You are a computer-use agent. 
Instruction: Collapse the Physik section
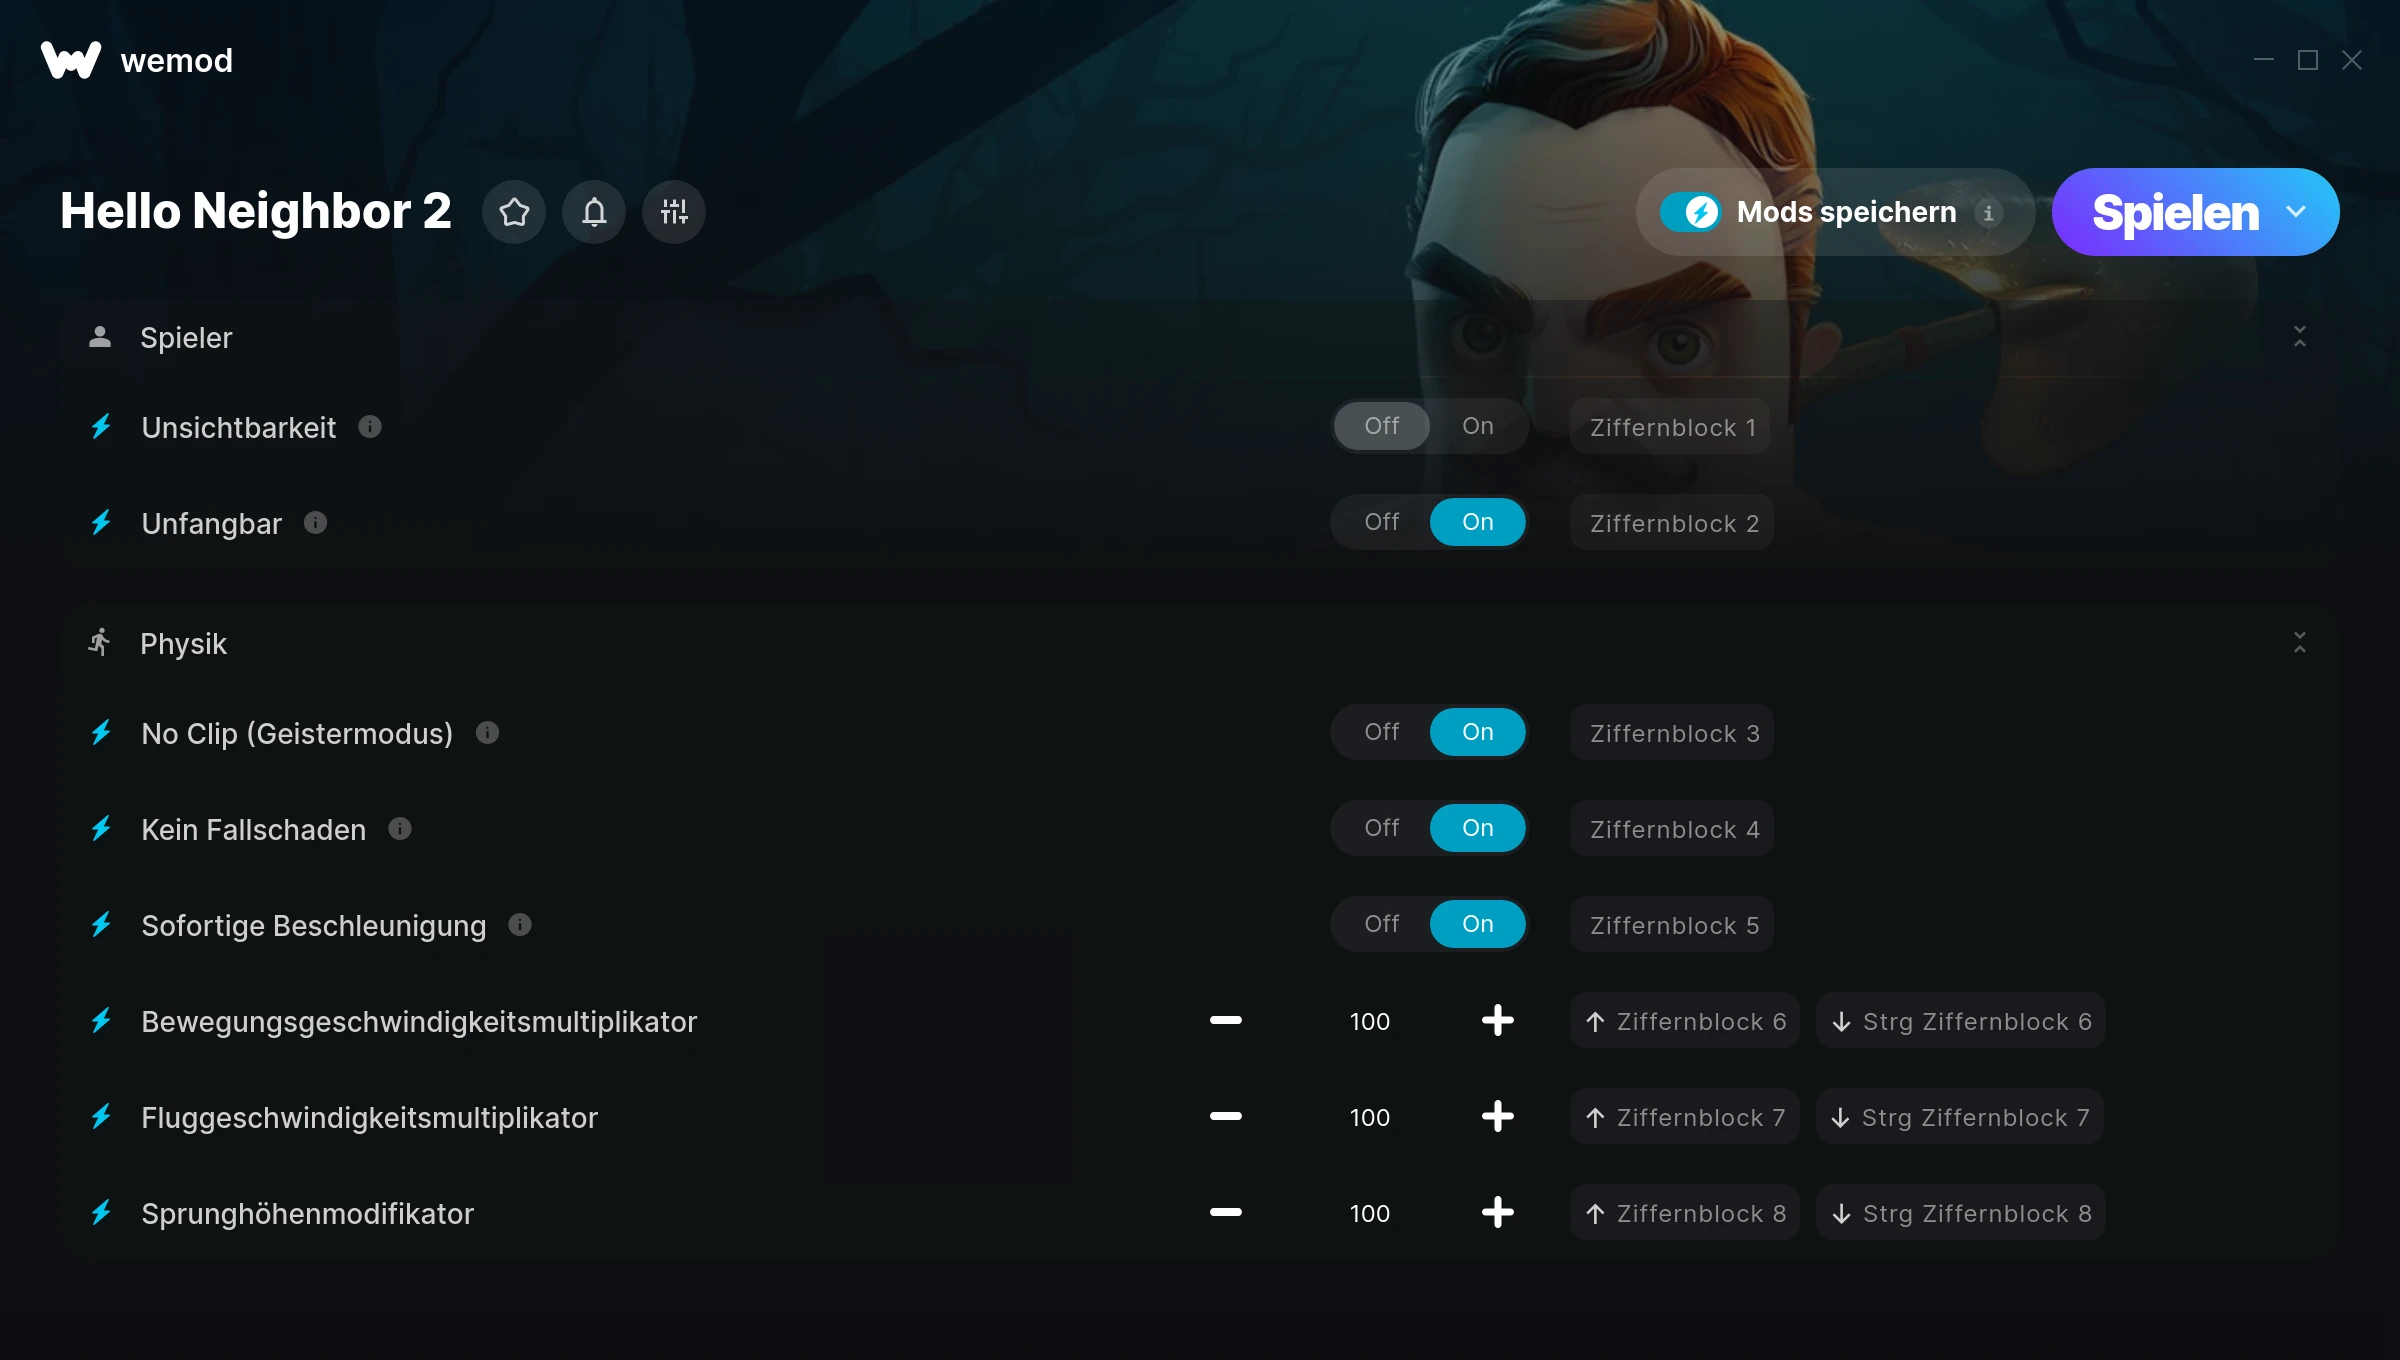coord(2300,643)
